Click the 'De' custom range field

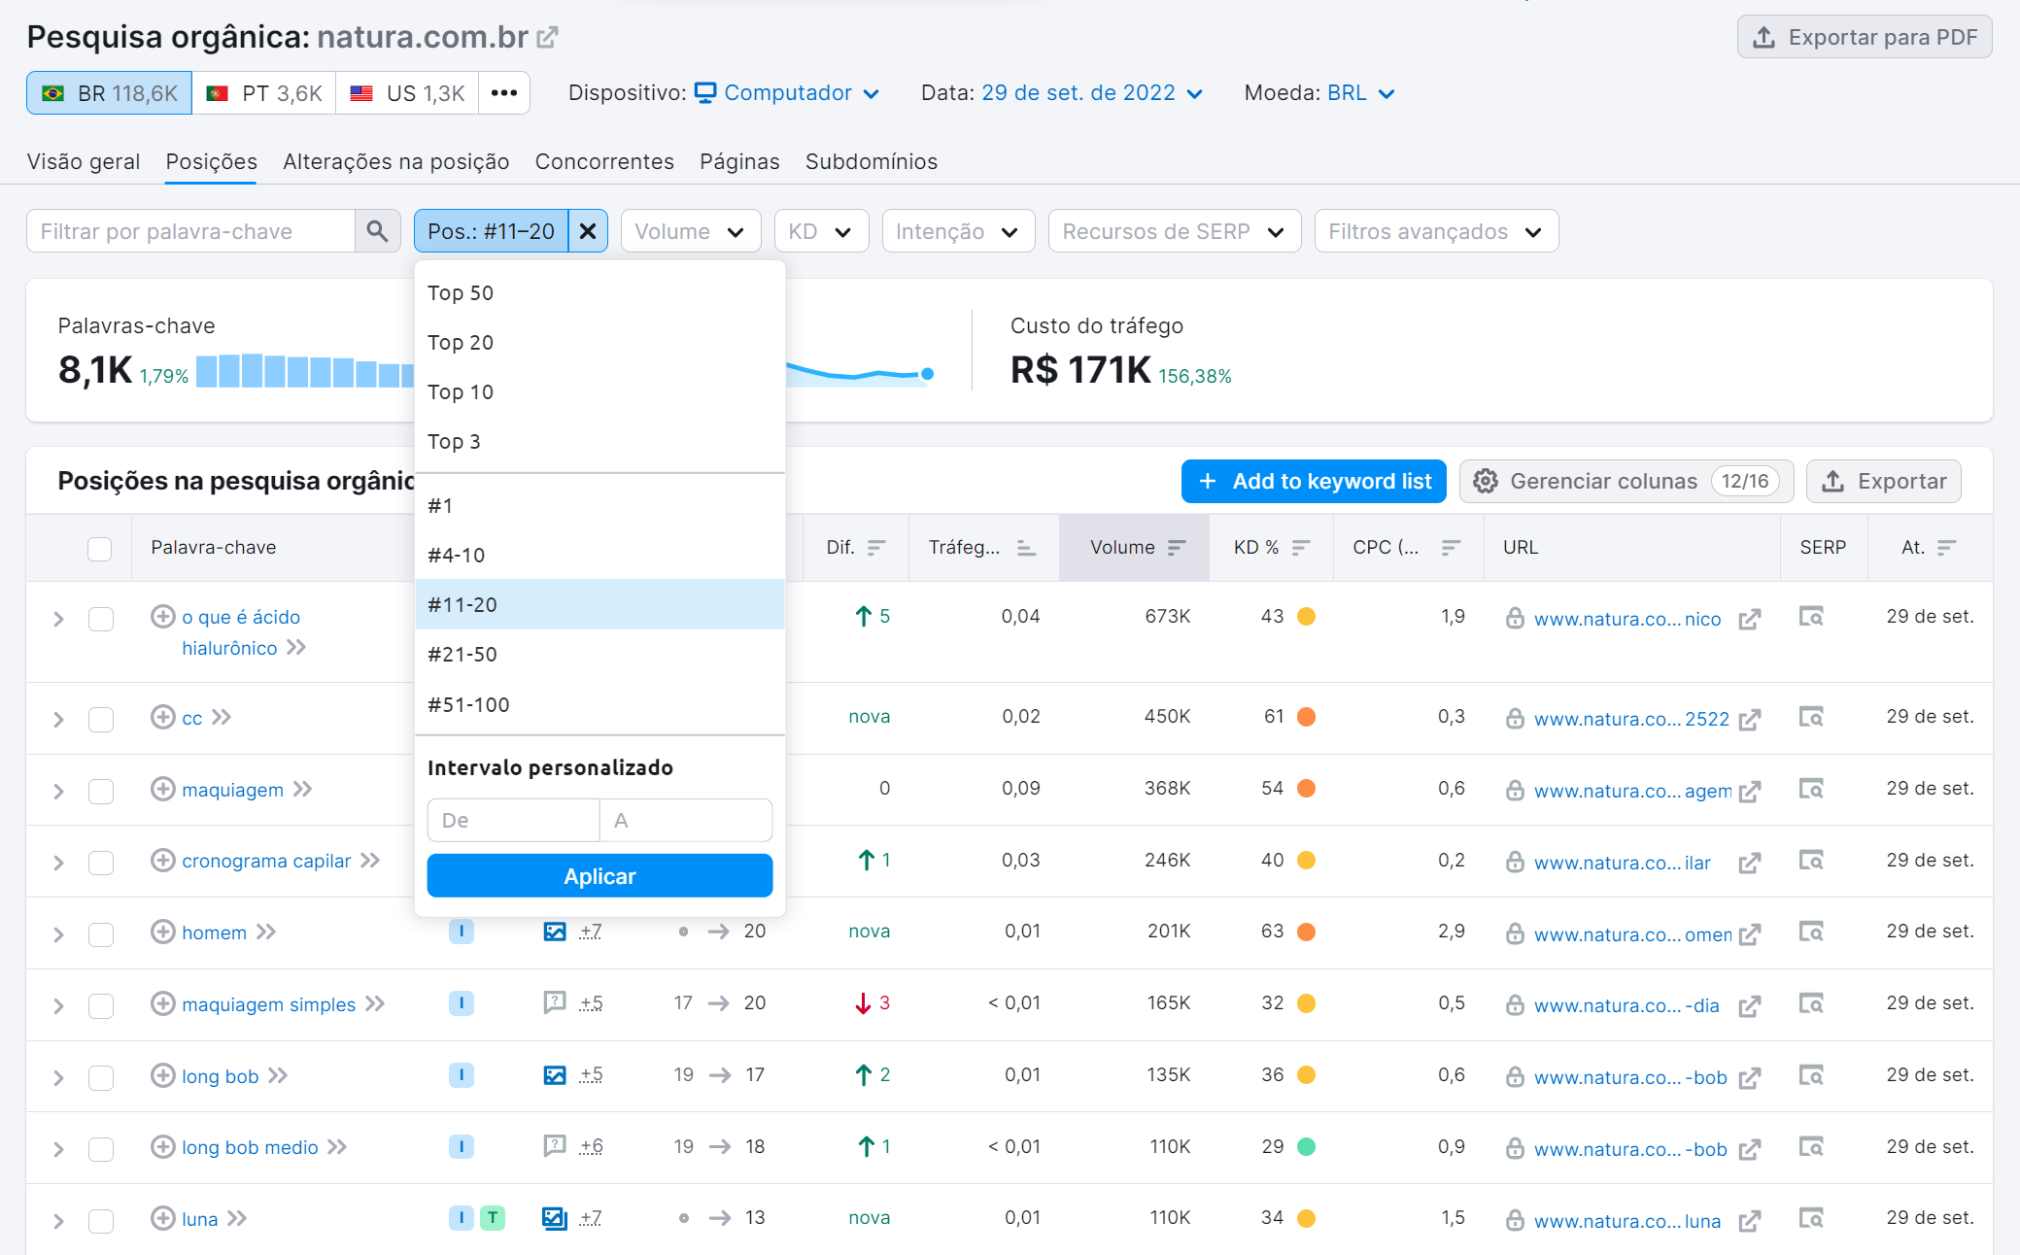[513, 820]
